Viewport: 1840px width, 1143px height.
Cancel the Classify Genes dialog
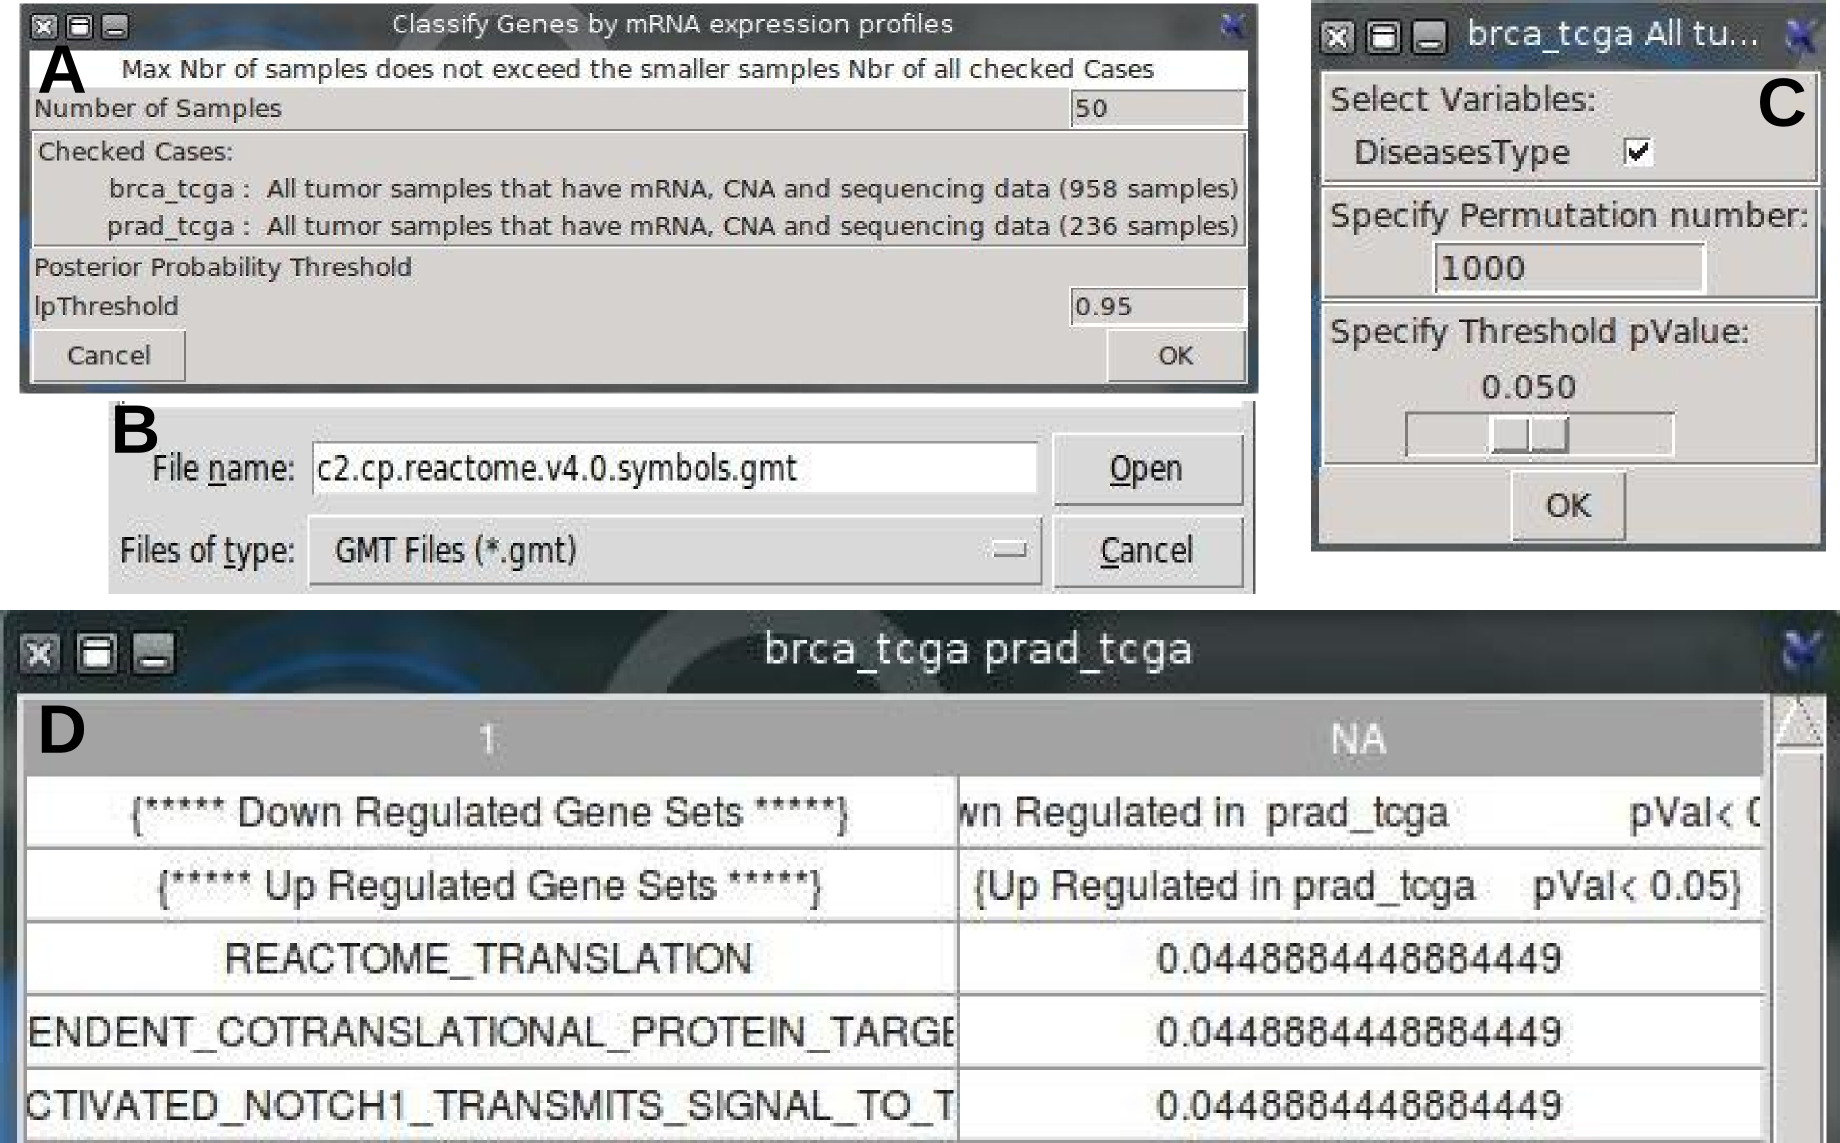tap(108, 356)
